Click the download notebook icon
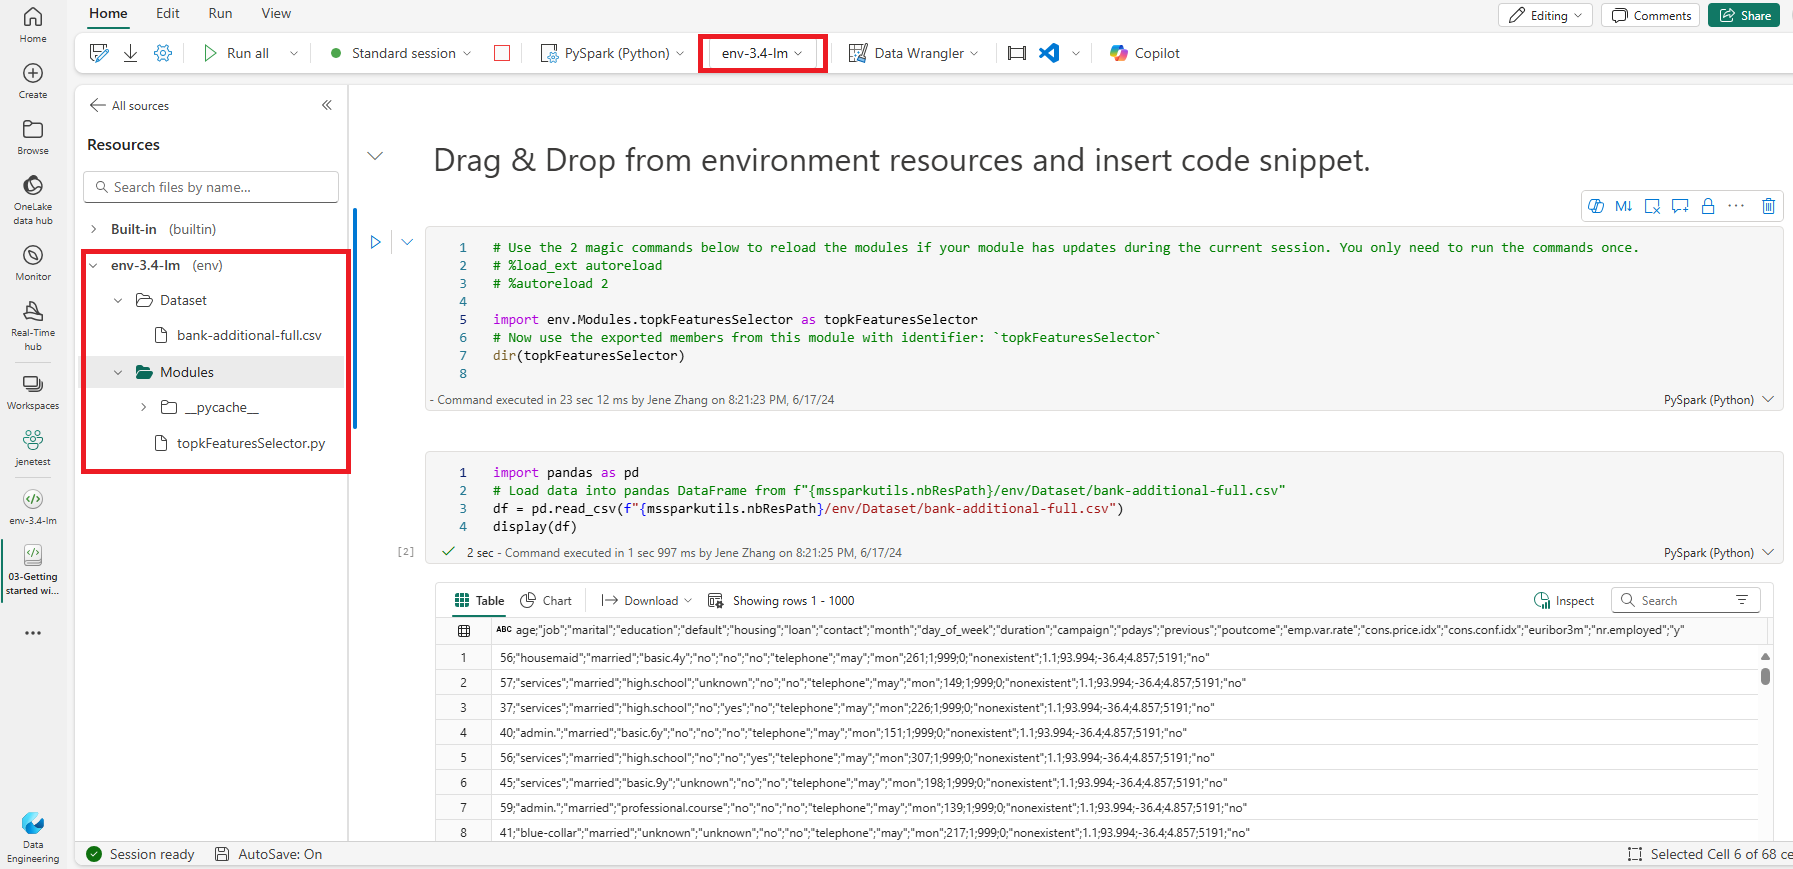1793x869 pixels. tap(130, 53)
